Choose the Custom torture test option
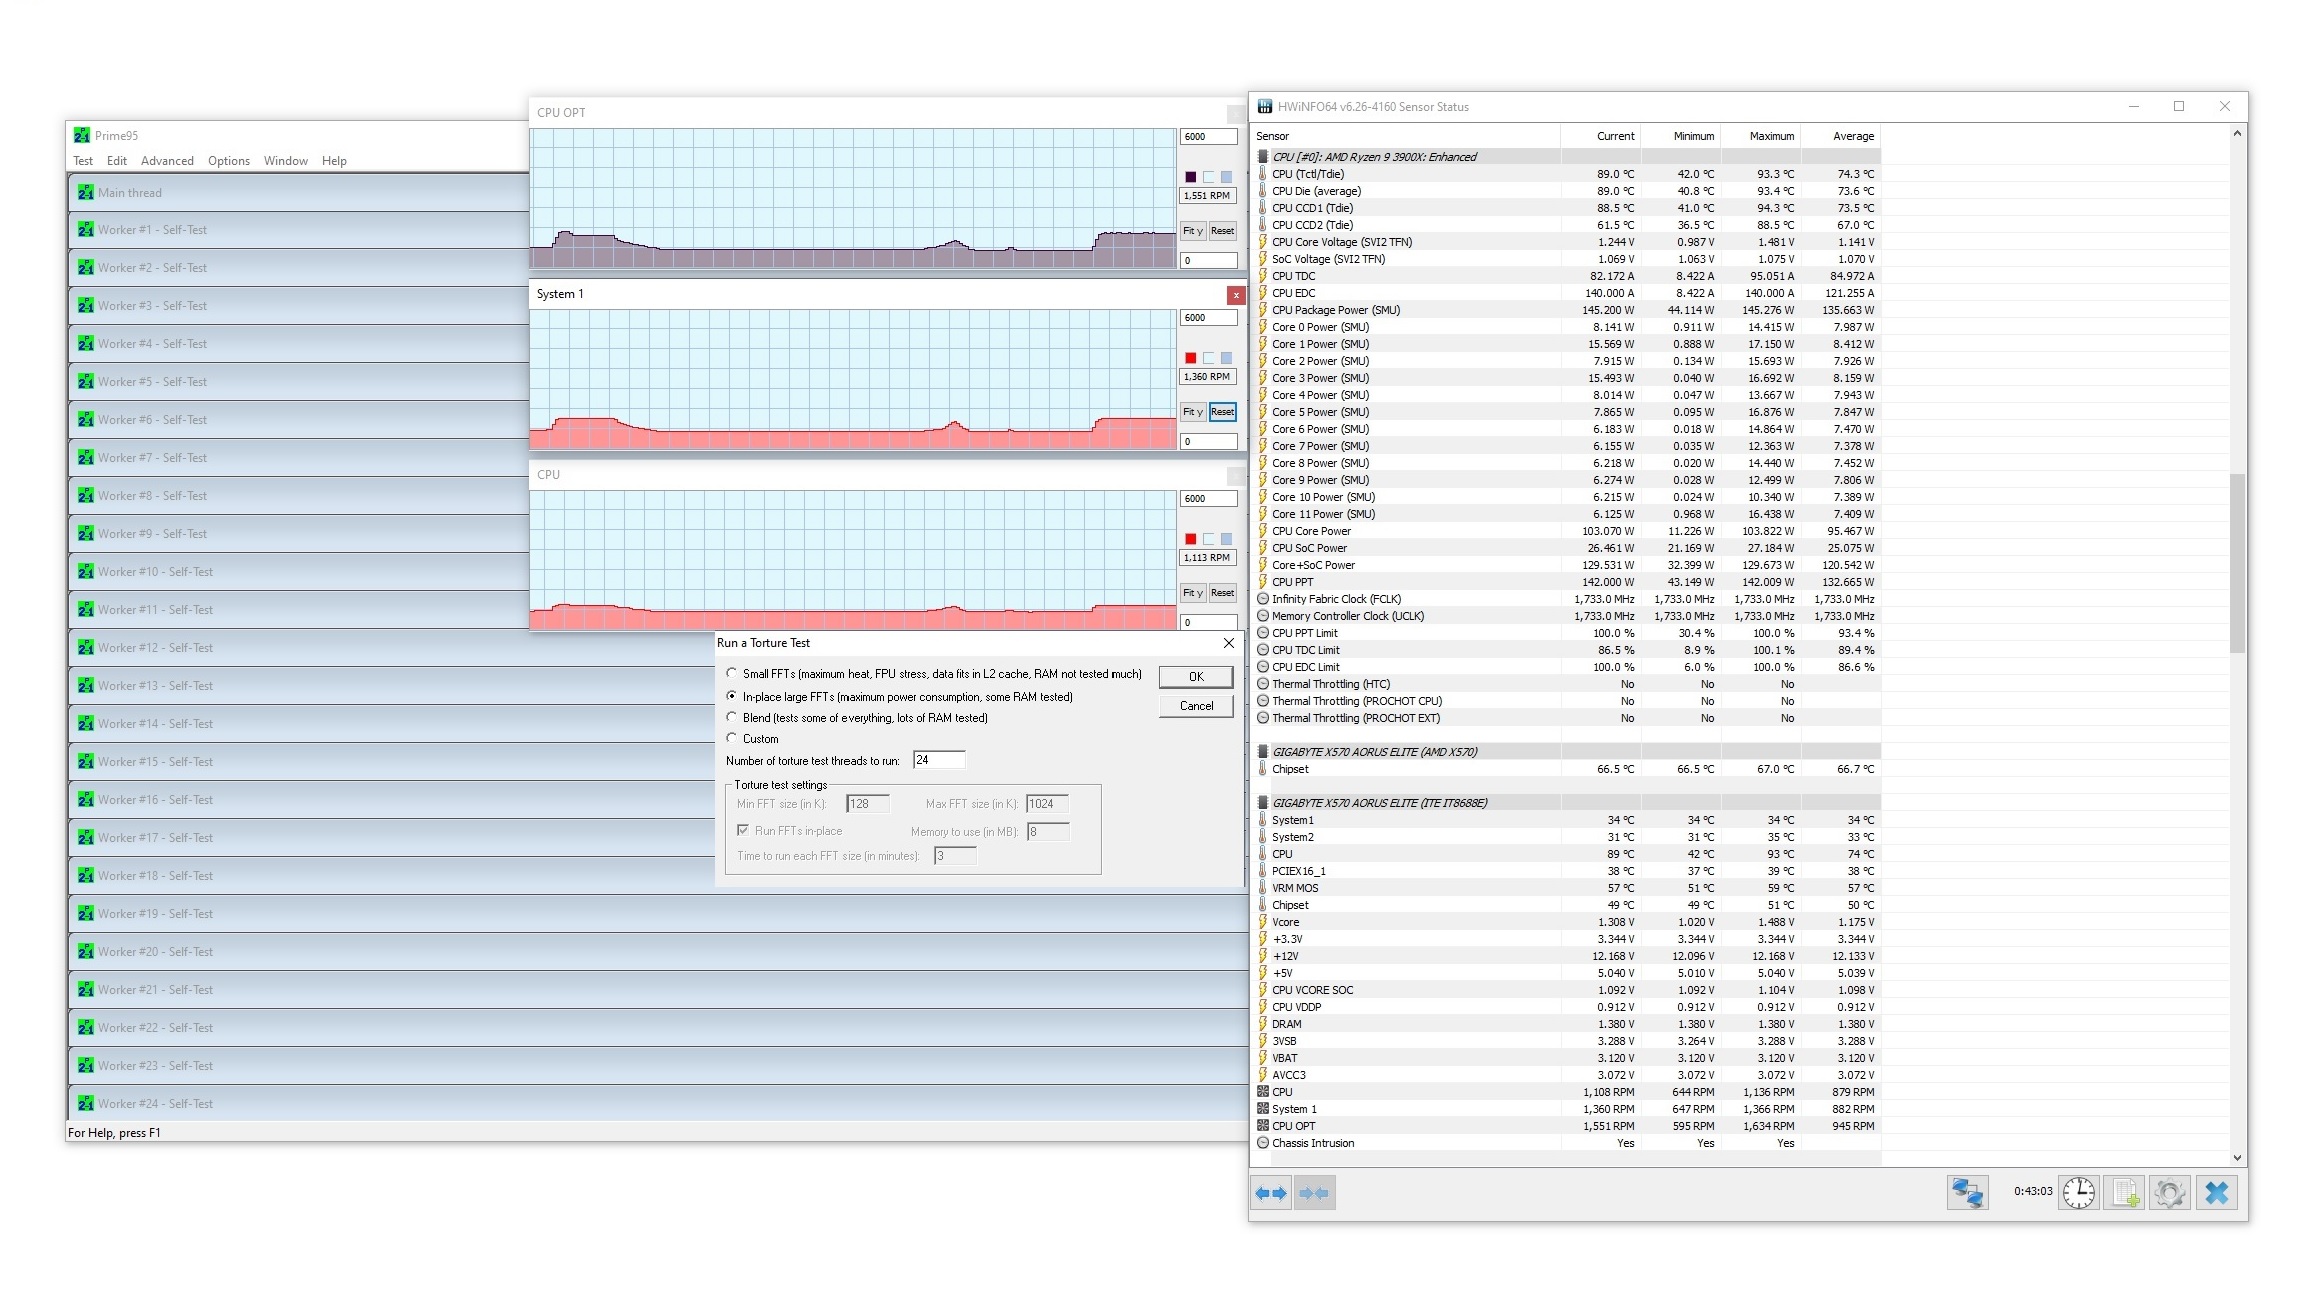The image size is (2321, 1305). [732, 738]
